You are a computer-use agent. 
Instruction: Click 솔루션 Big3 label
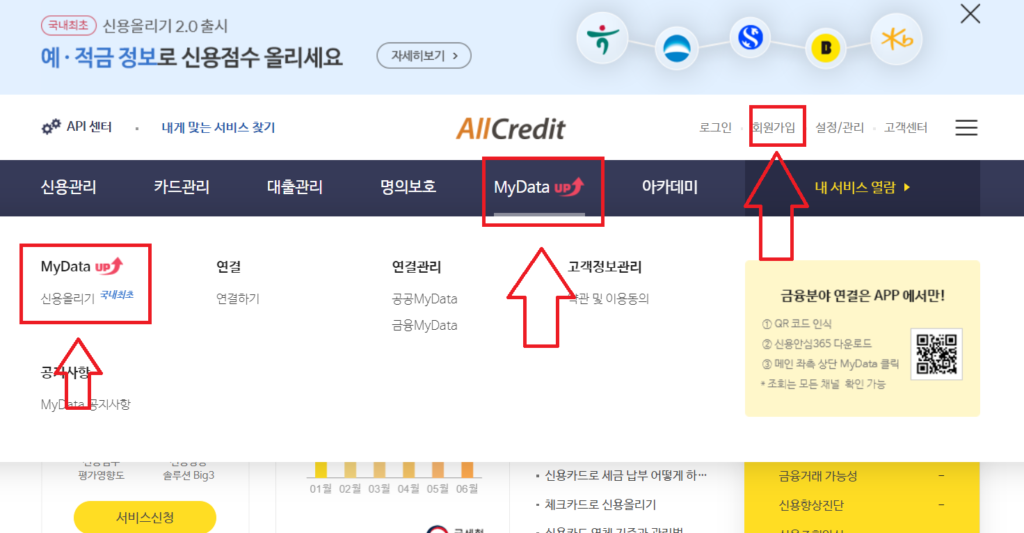(189, 476)
